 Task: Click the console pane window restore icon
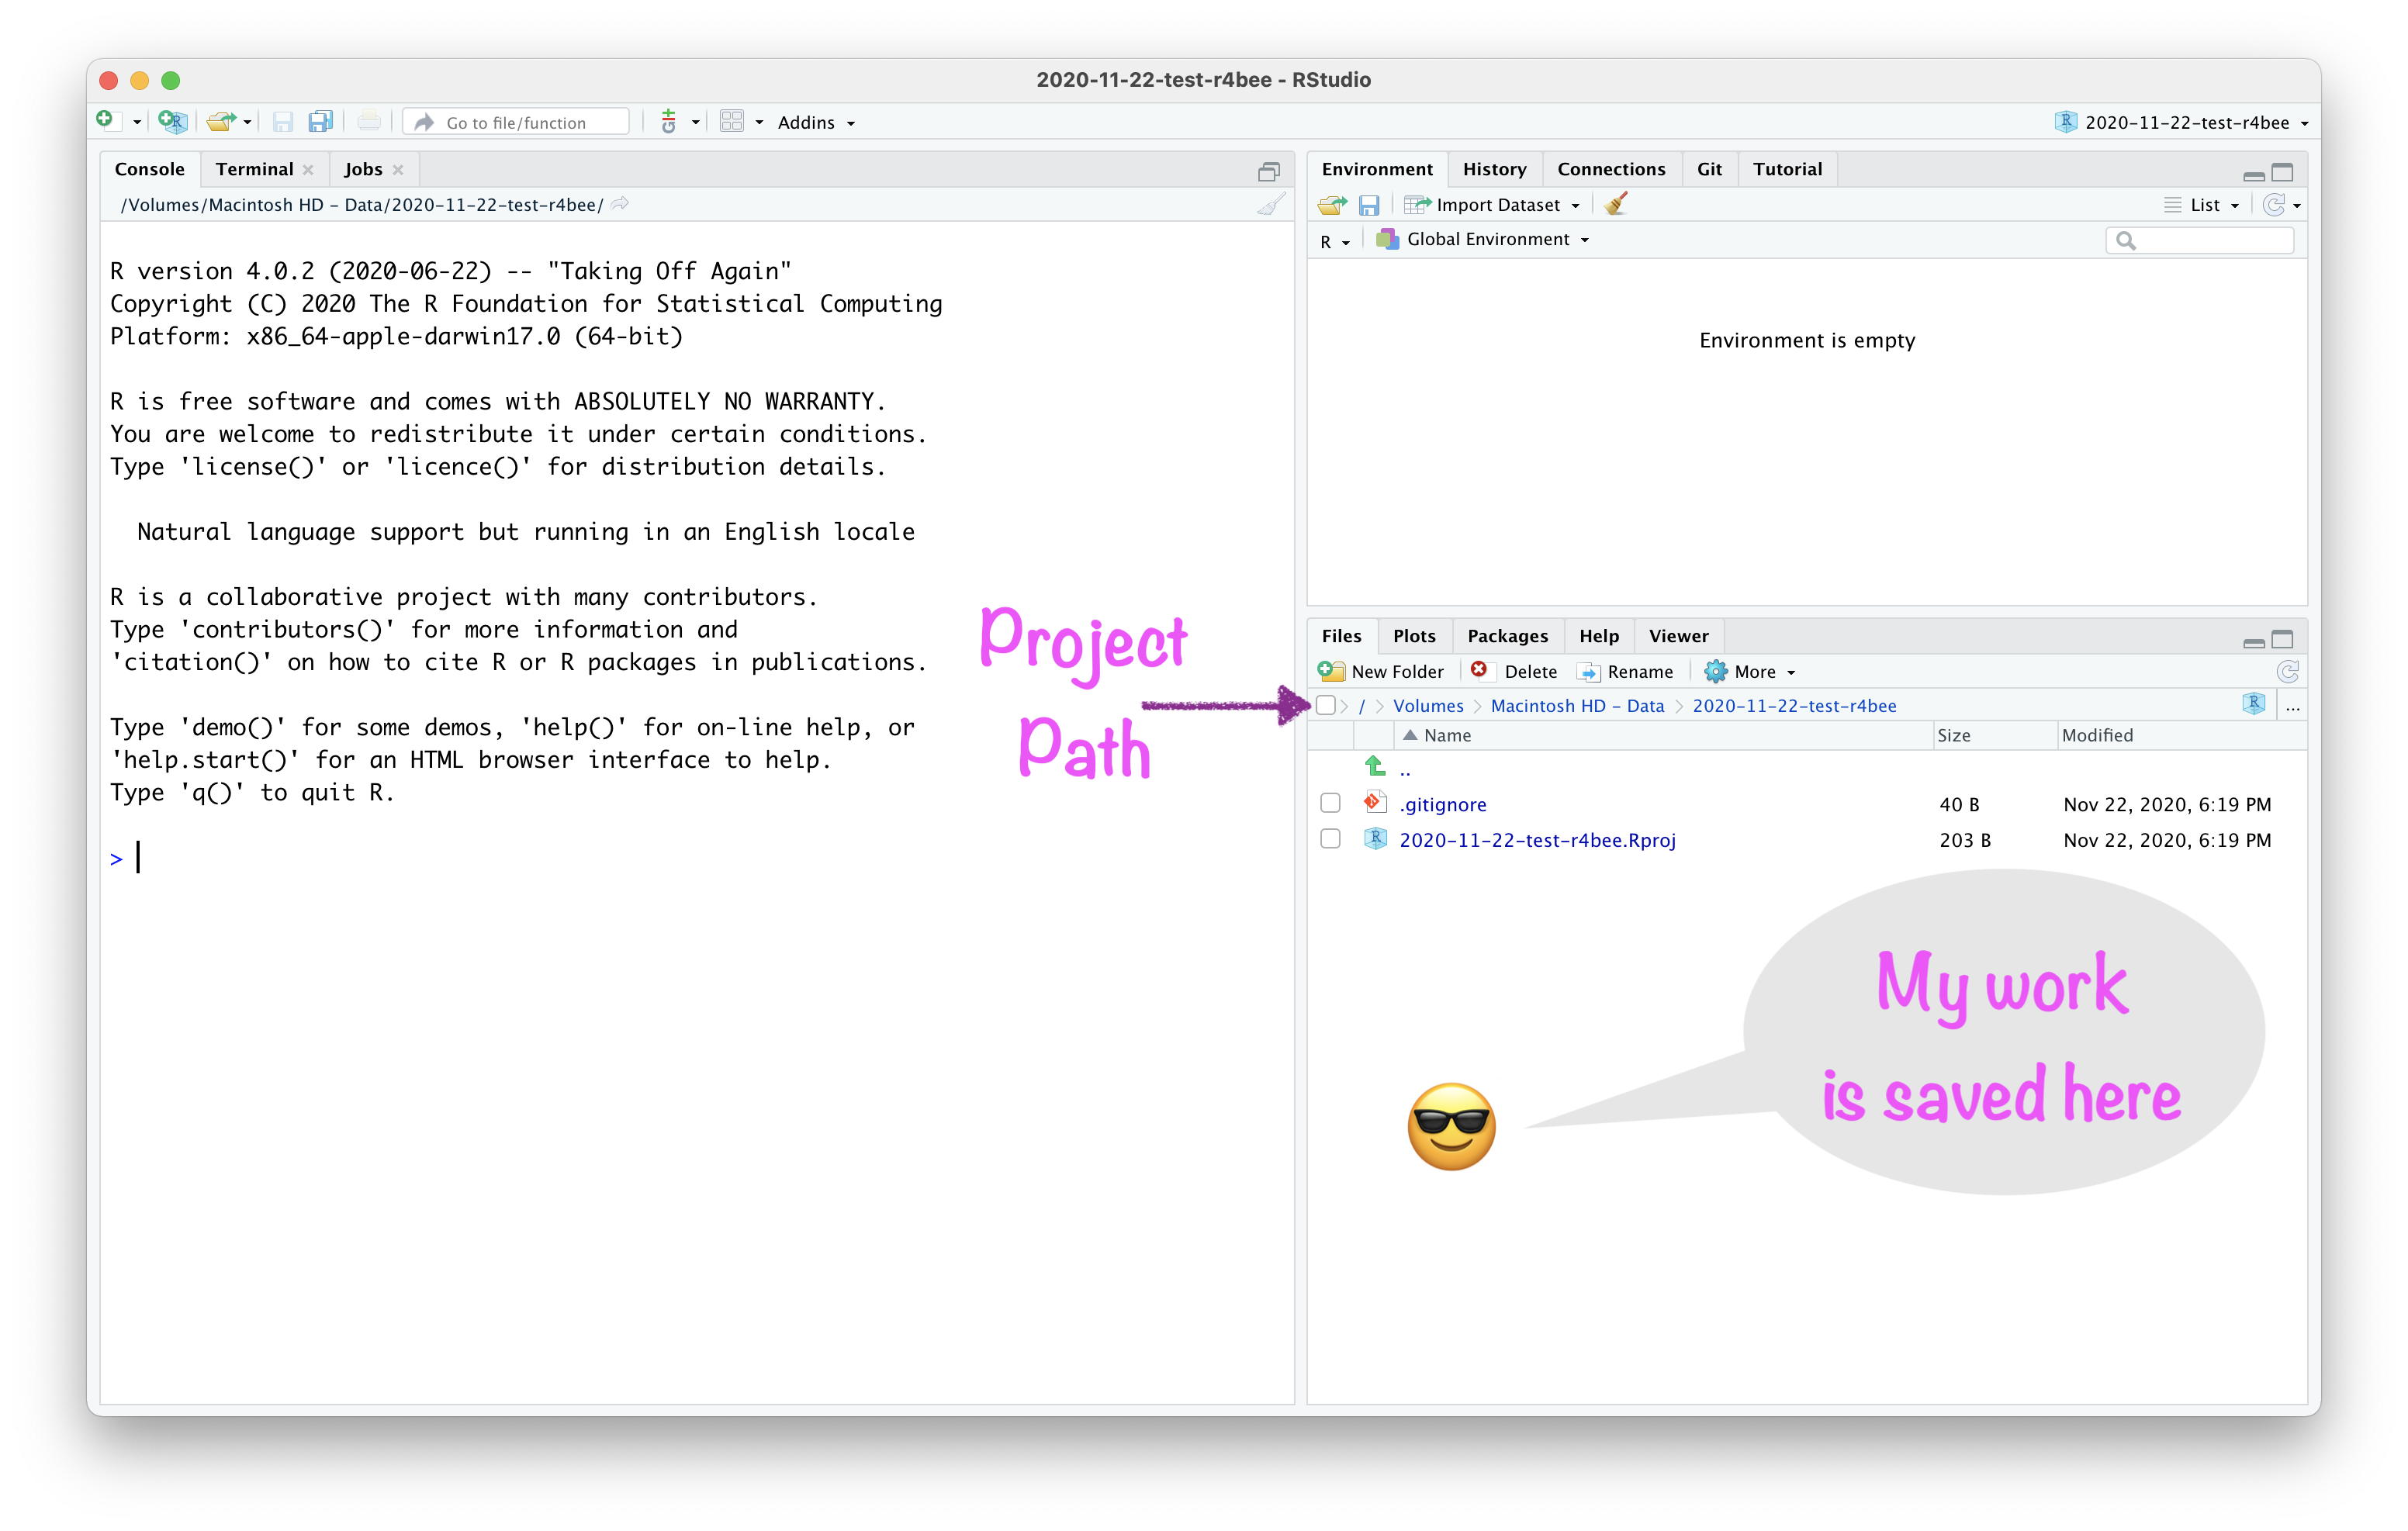point(1268,172)
